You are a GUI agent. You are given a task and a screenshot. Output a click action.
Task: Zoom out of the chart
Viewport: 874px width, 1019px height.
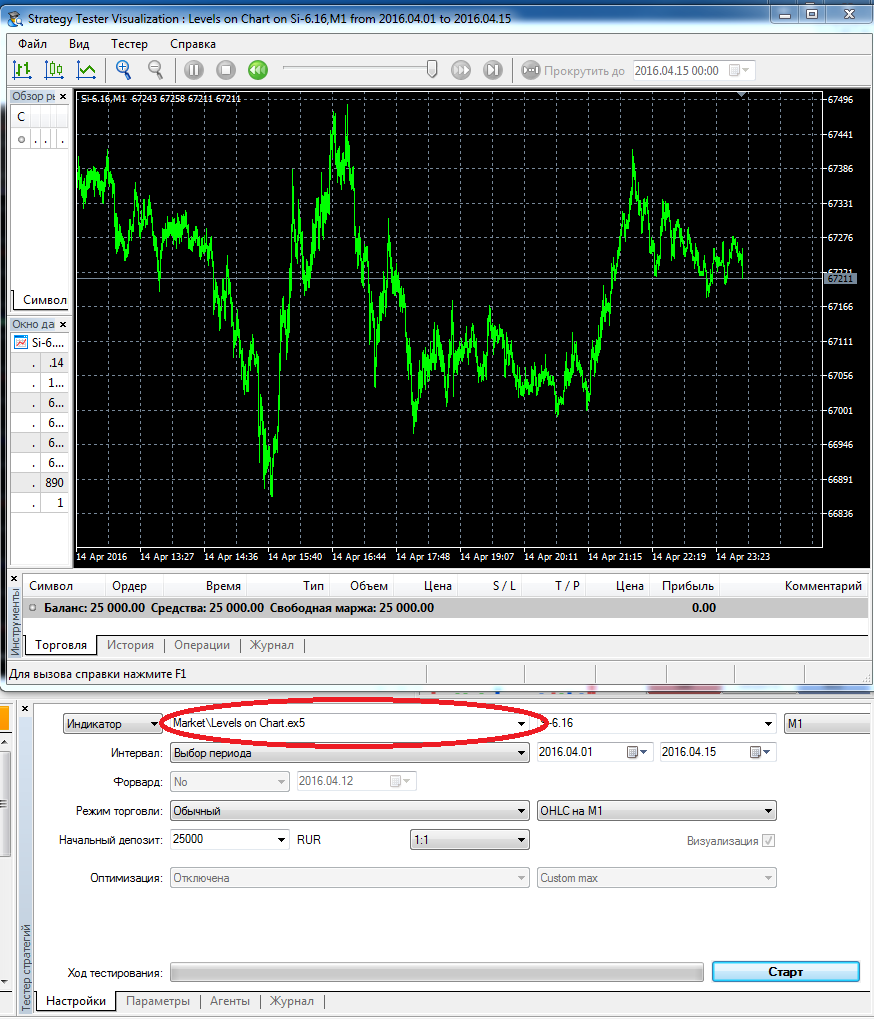155,70
